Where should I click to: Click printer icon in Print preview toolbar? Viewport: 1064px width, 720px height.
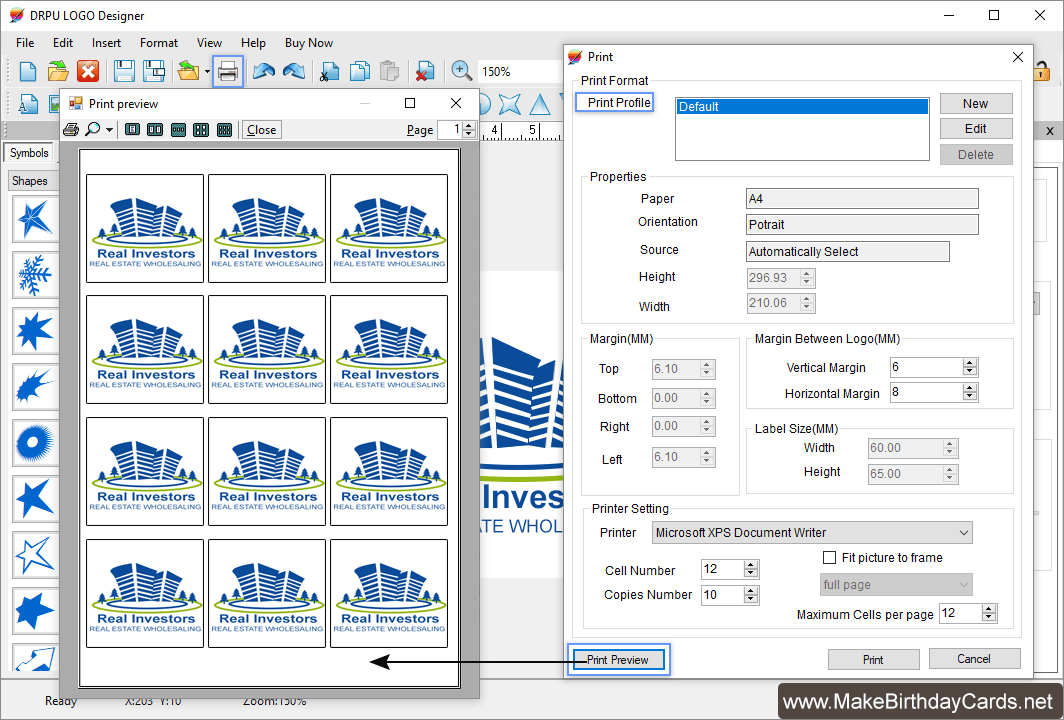click(71, 129)
